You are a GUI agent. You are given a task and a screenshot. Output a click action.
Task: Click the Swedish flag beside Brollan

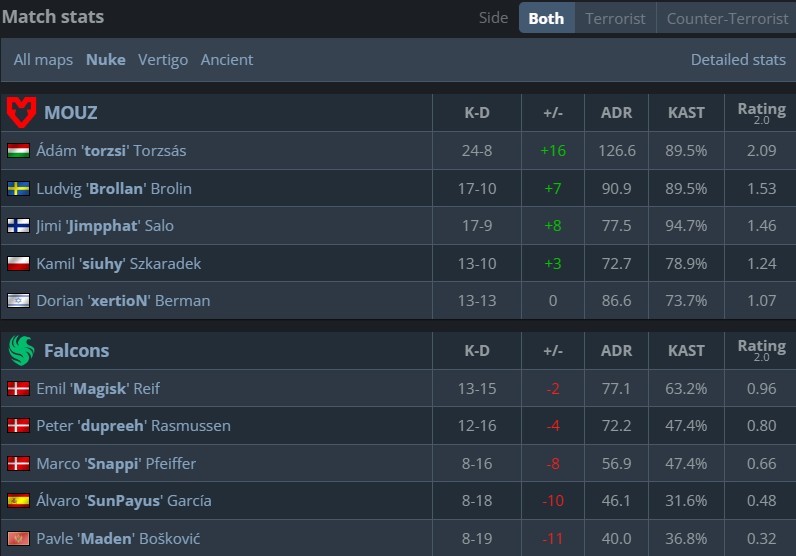(18, 188)
